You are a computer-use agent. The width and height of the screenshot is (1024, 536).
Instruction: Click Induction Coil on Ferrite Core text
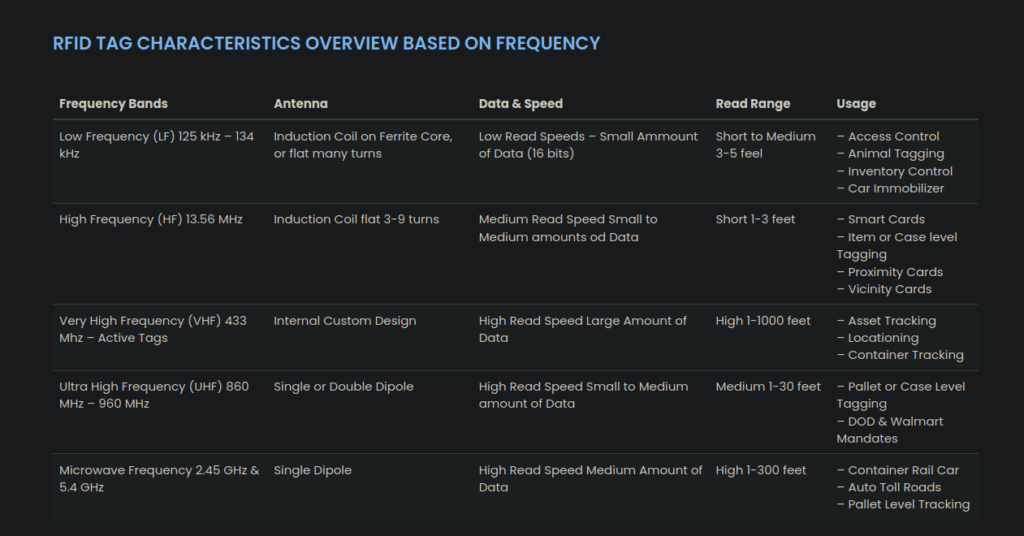point(363,136)
